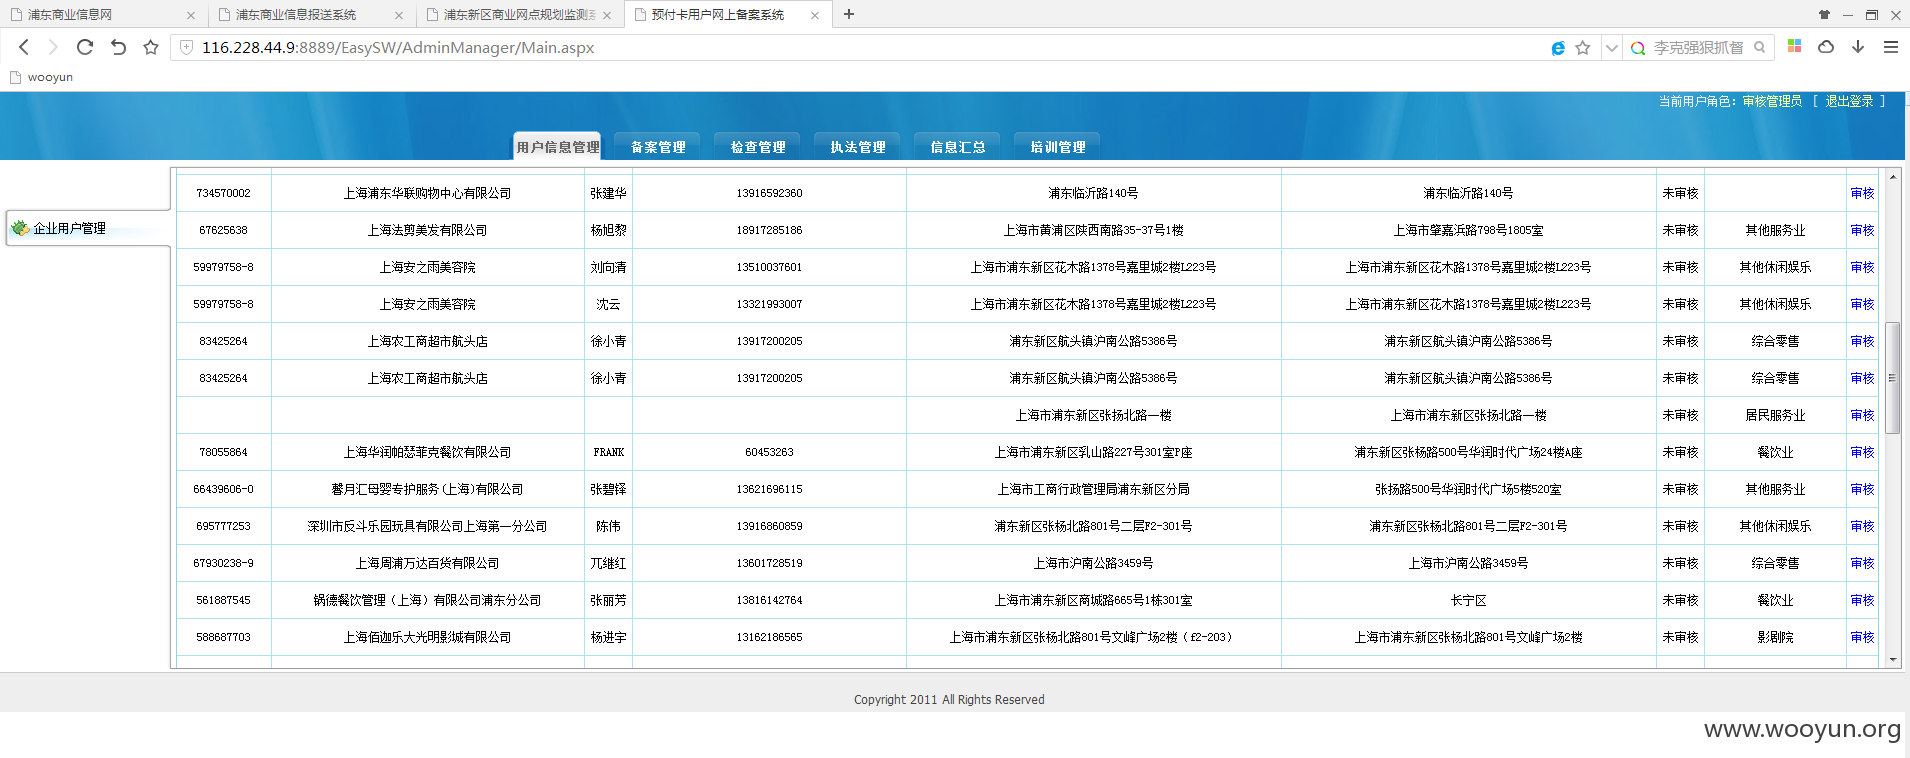
Task: Click the site security shield icon
Action: 186,47
